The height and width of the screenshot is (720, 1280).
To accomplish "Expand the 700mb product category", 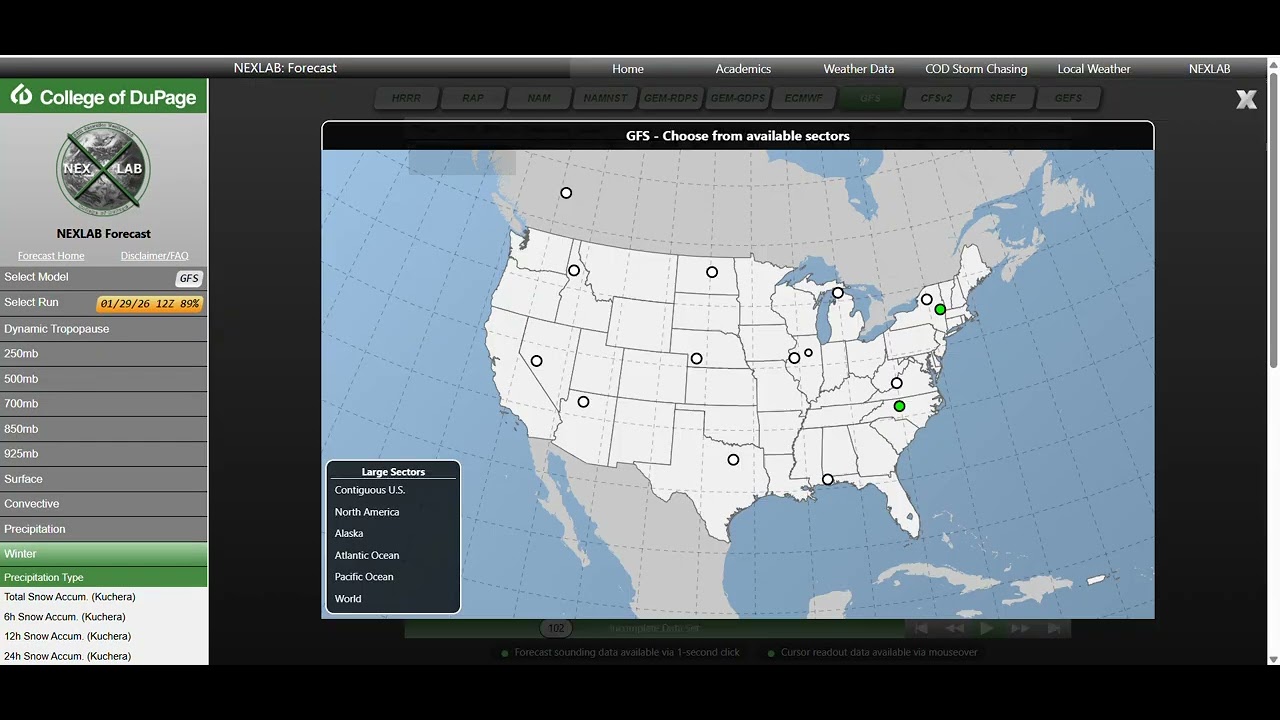I will pyautogui.click(x=104, y=404).
